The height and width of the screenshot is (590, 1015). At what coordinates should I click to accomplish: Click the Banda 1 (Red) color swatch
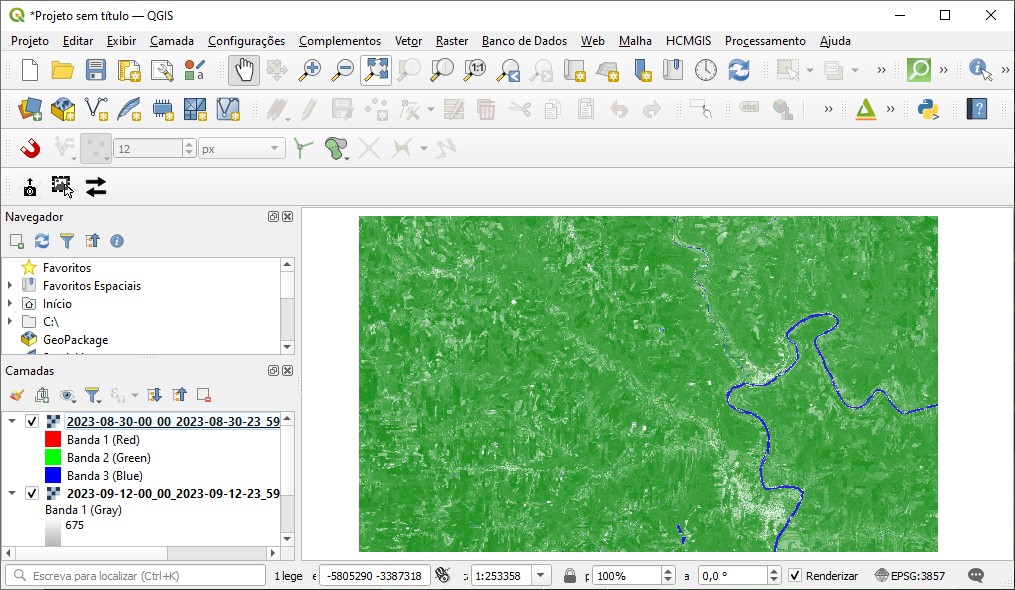click(x=54, y=440)
